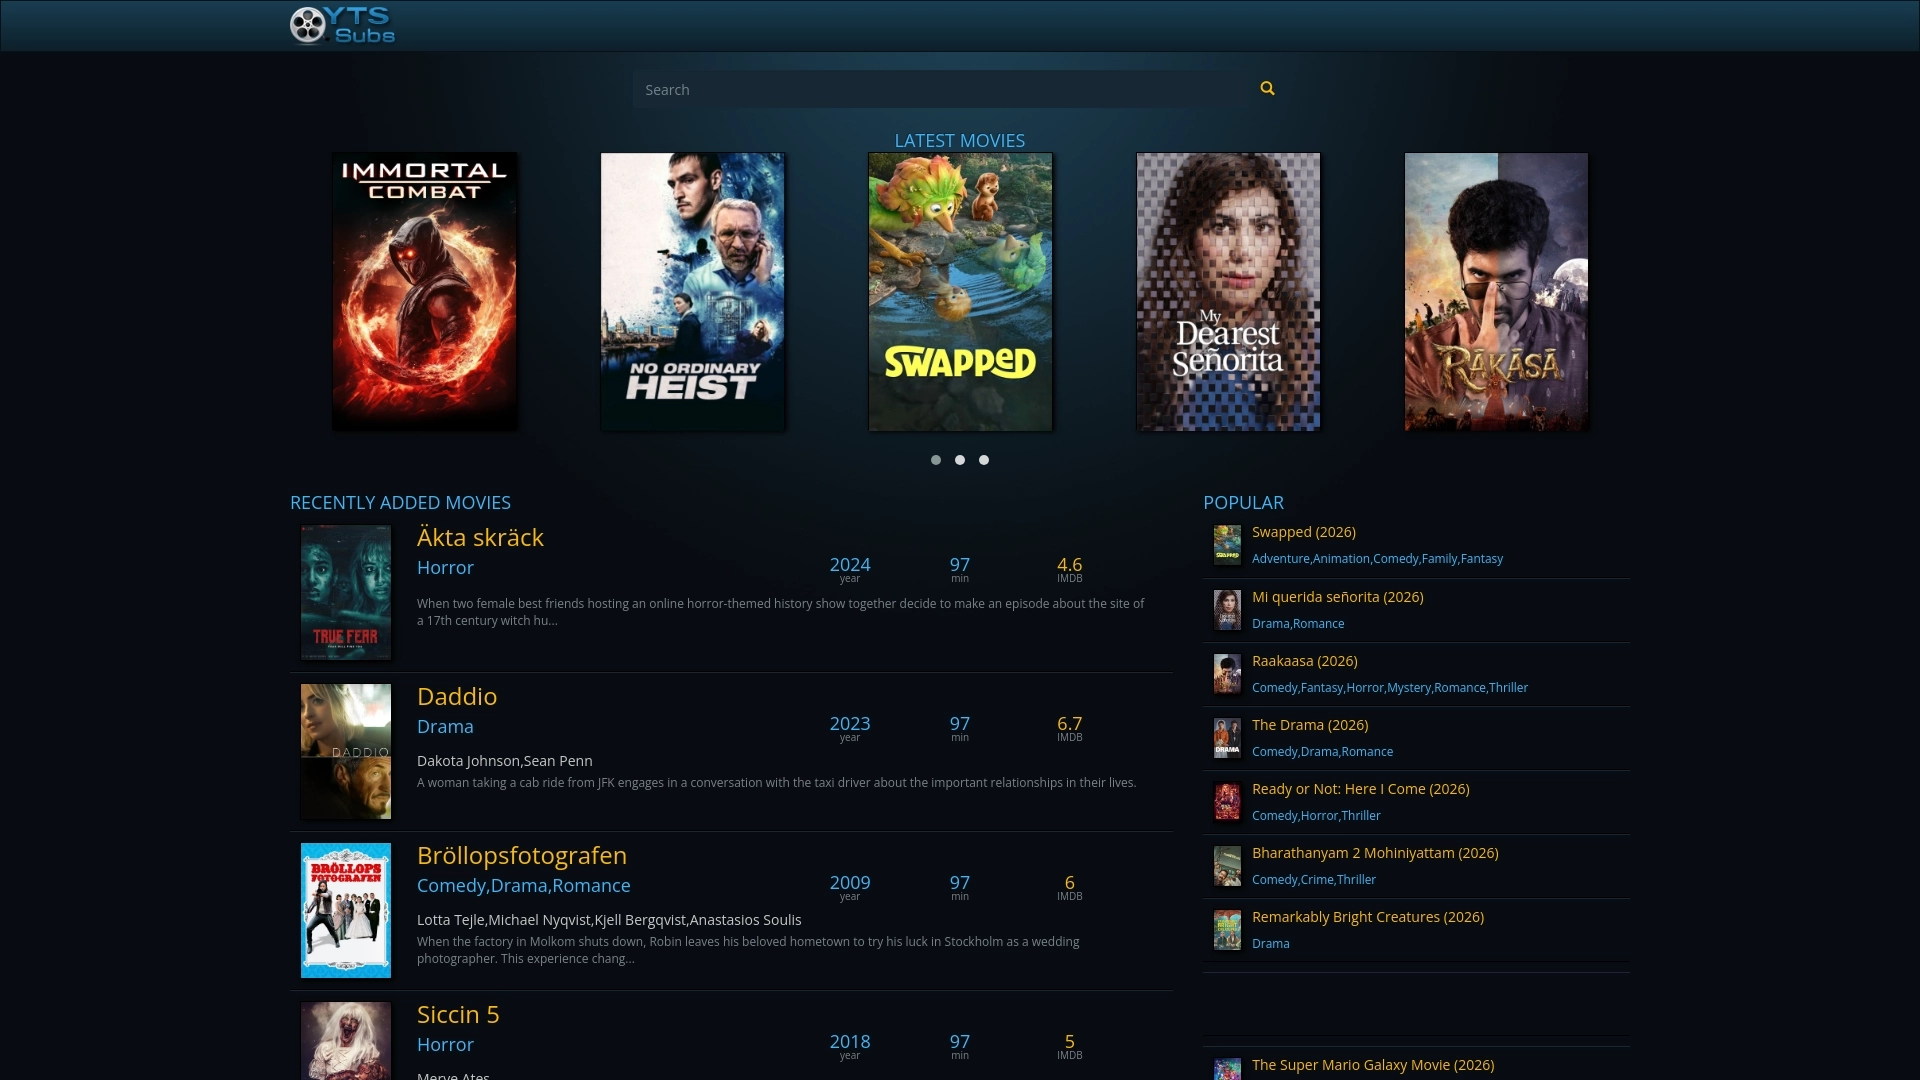Click the Horror genre under Siccin 5
The width and height of the screenshot is (1920, 1080).
point(445,1045)
